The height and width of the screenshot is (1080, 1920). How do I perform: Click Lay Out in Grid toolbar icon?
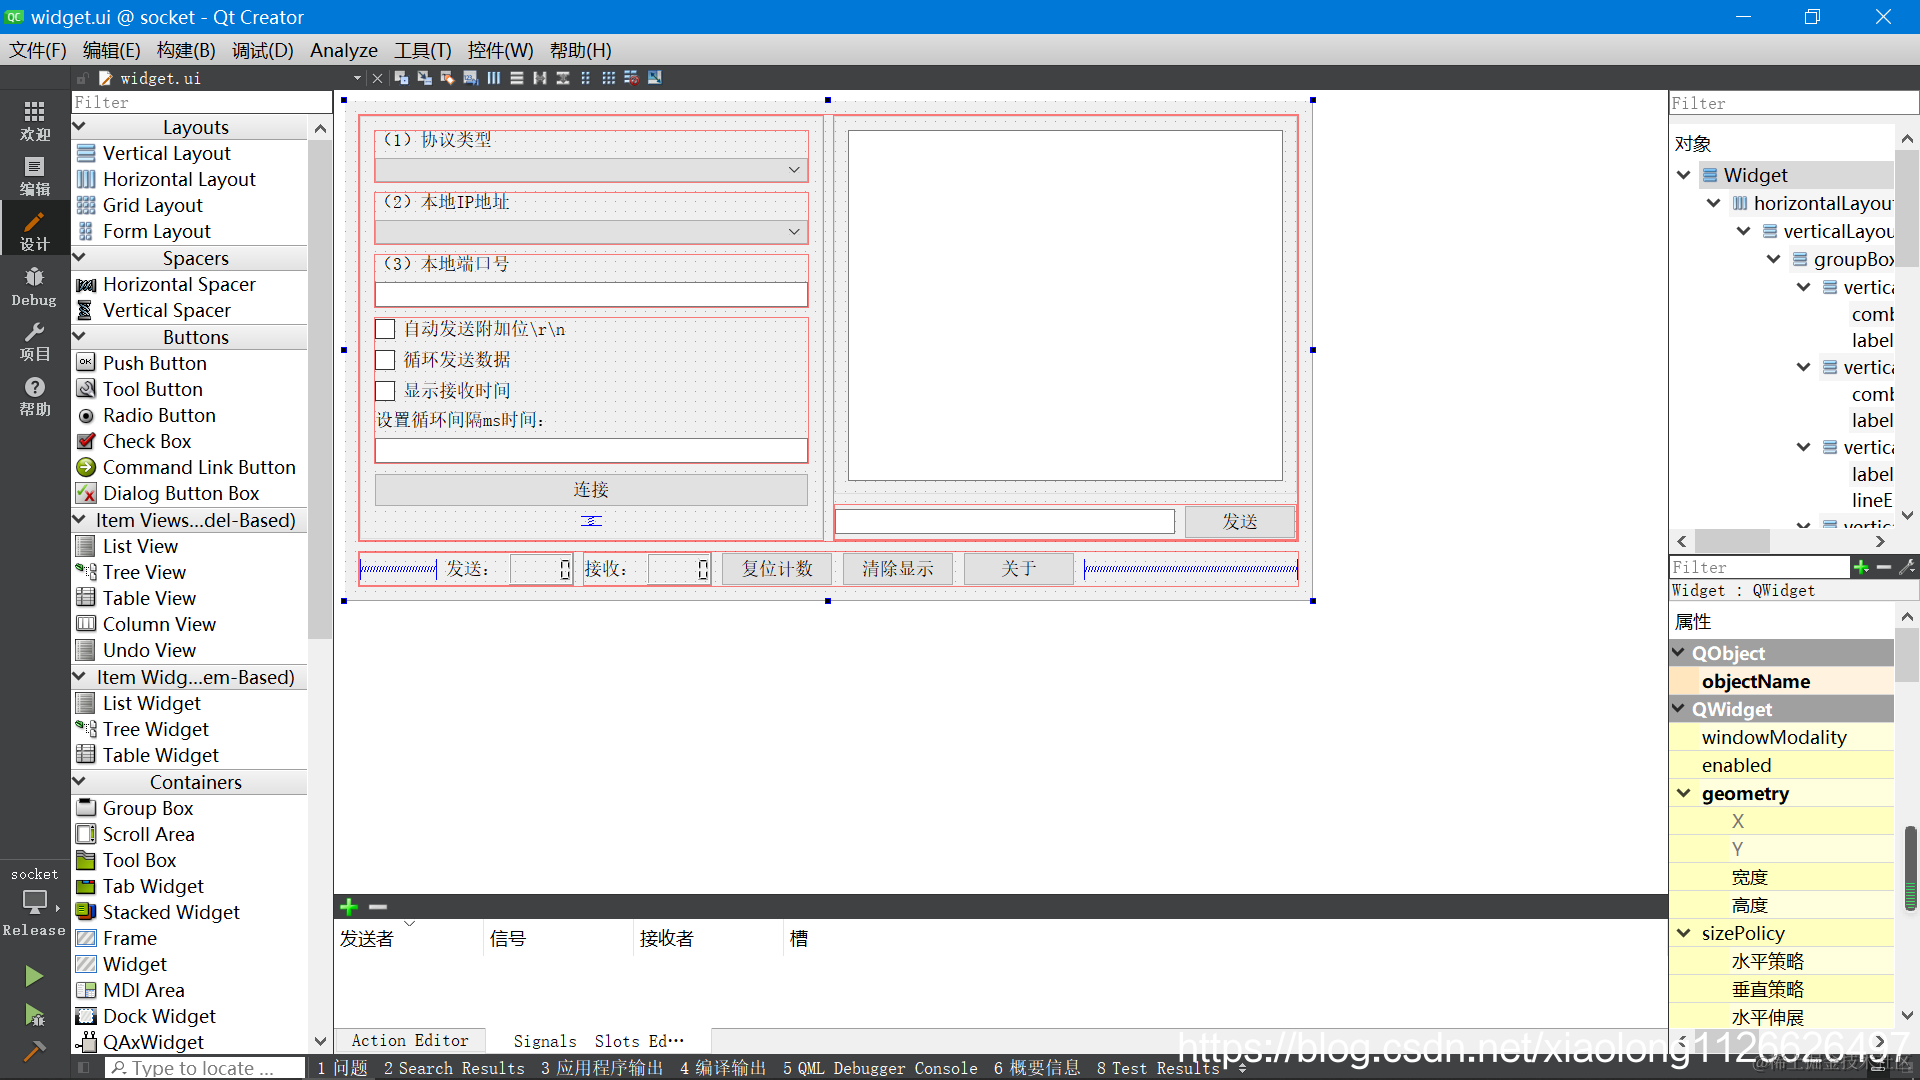tap(608, 78)
